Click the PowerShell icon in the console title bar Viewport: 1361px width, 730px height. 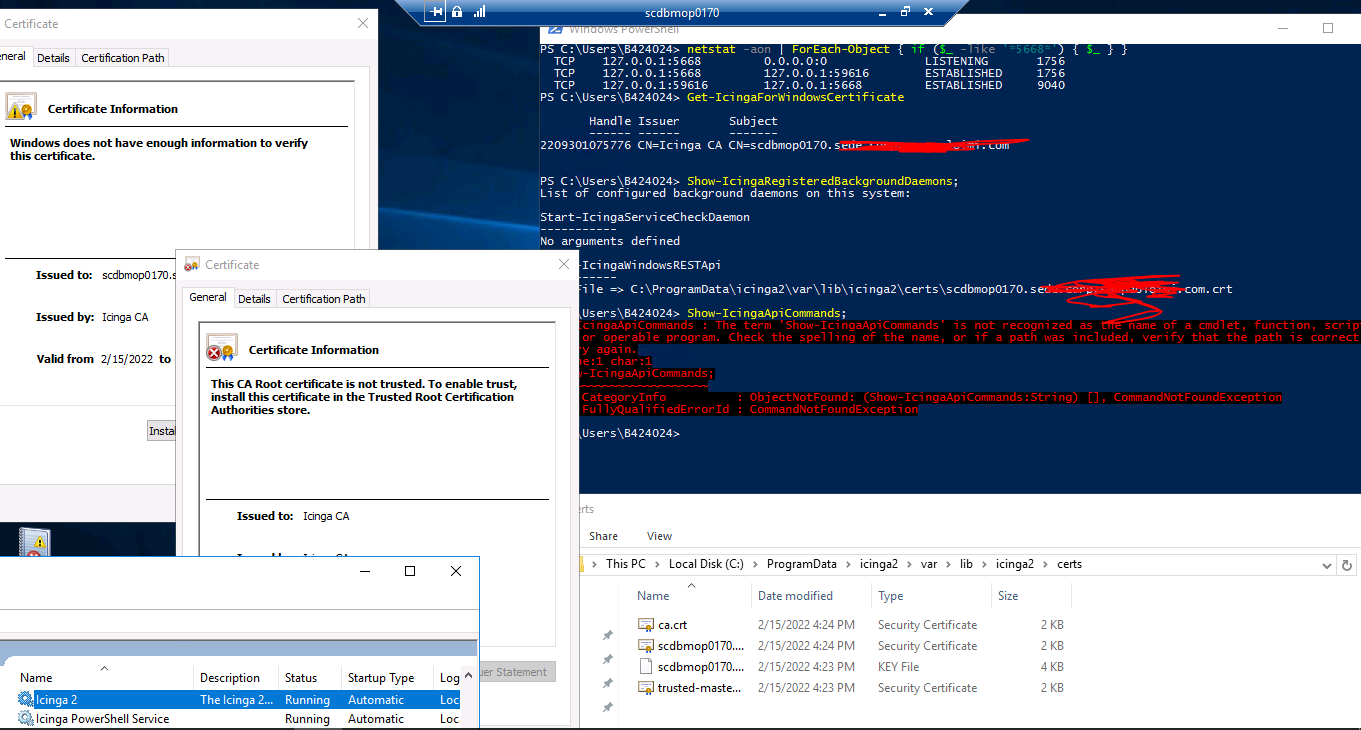[x=555, y=29]
